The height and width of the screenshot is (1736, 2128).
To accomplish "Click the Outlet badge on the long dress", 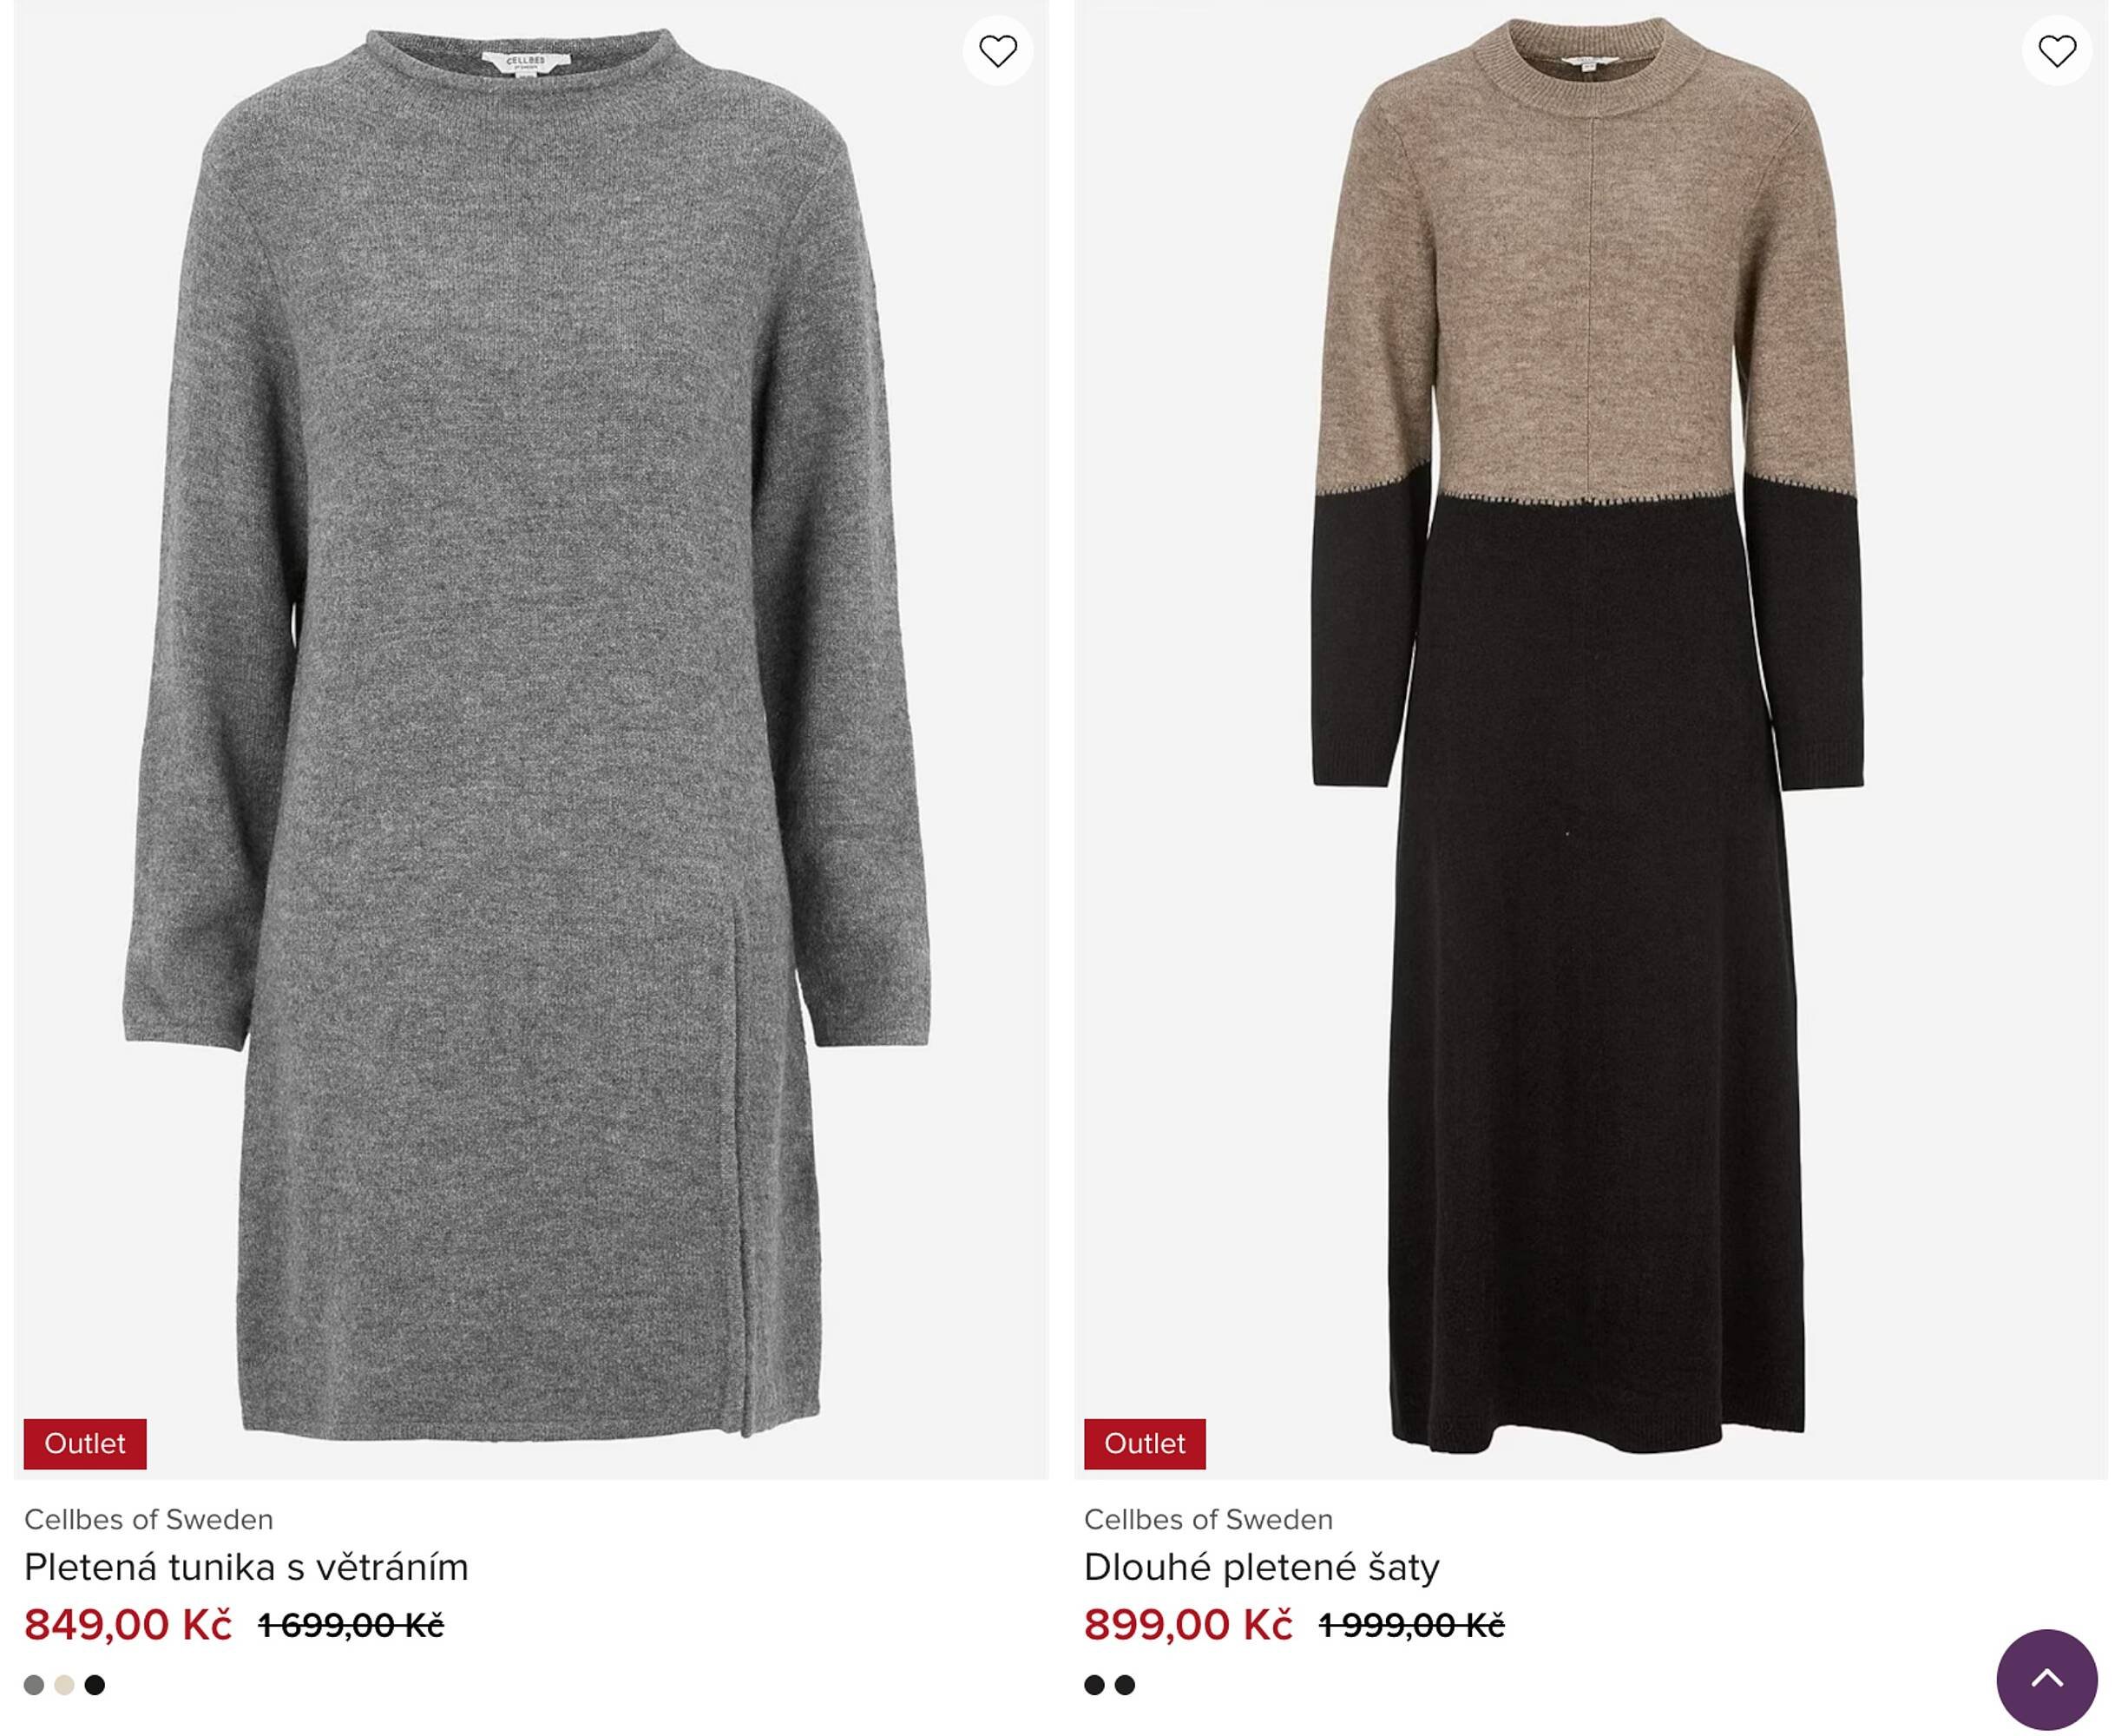I will [1144, 1443].
